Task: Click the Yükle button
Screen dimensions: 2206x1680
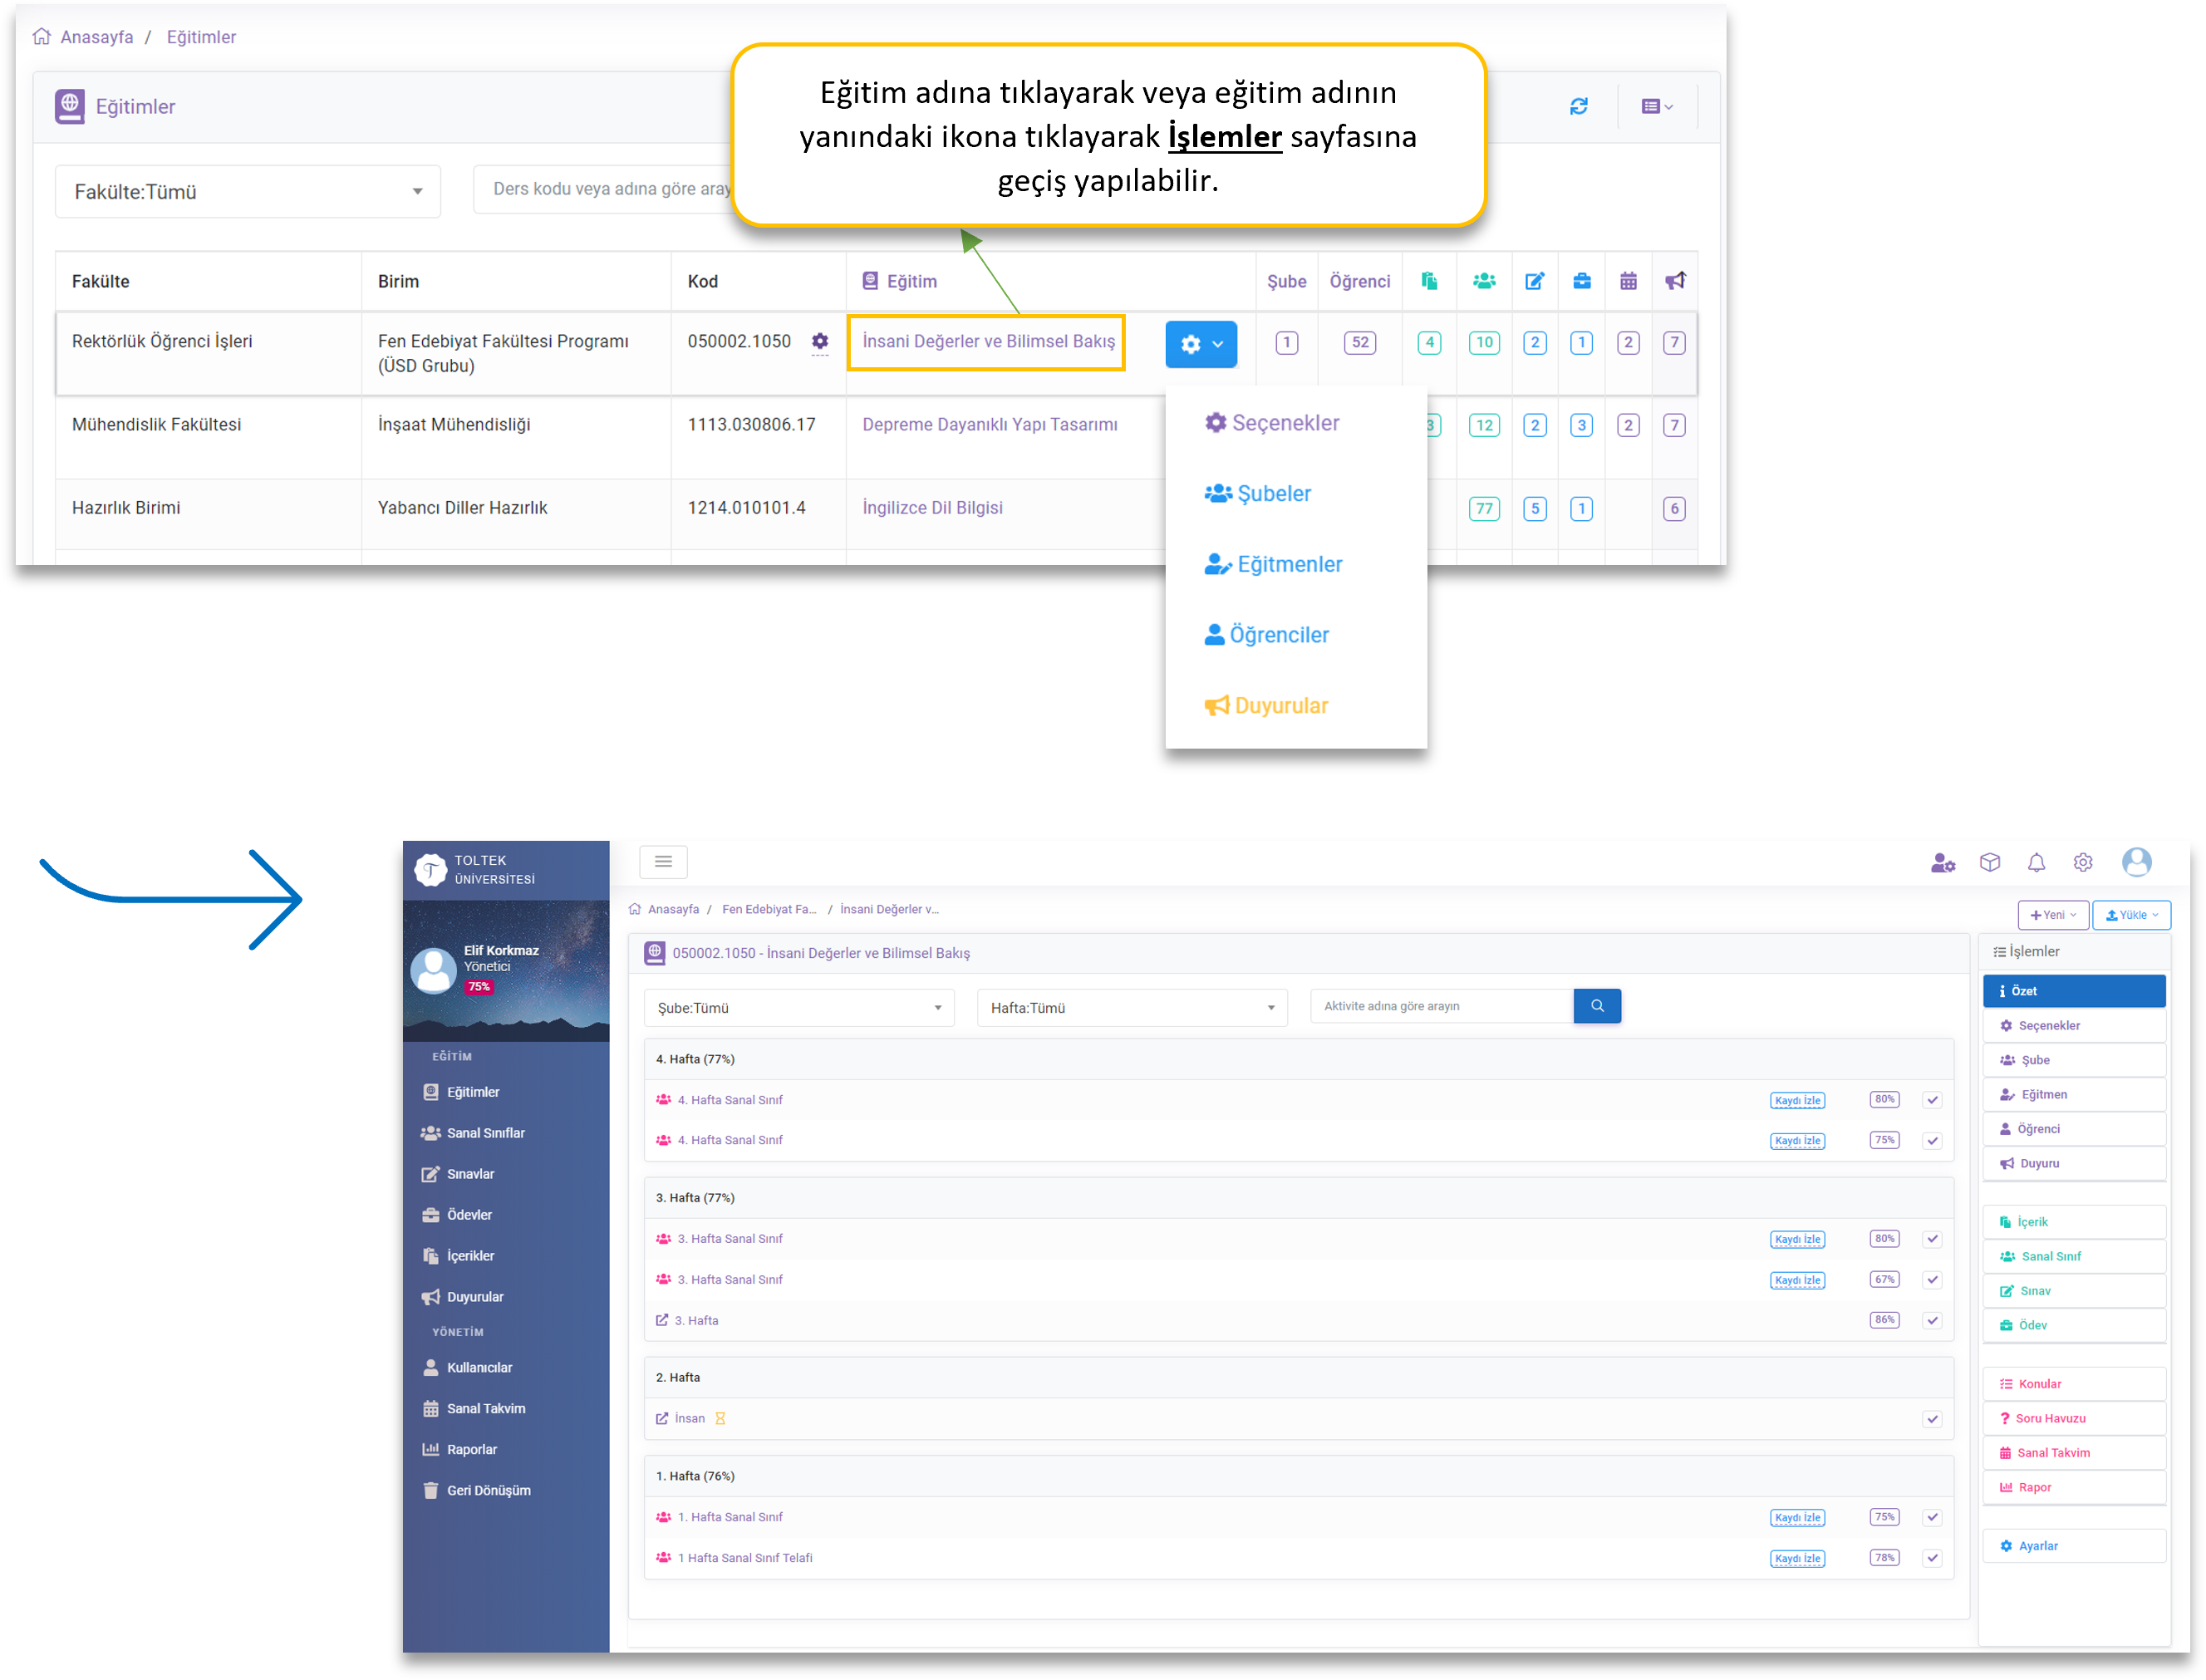Action: click(x=2131, y=915)
